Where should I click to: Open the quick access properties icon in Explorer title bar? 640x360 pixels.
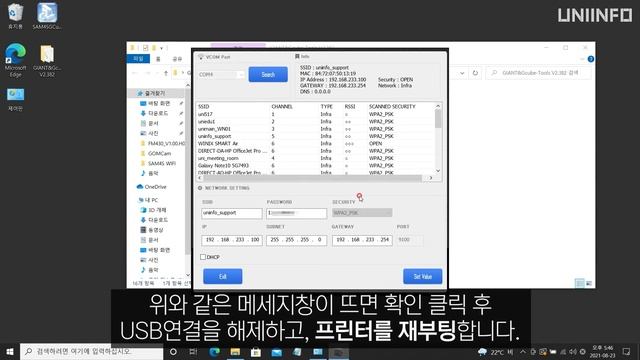tap(145, 48)
